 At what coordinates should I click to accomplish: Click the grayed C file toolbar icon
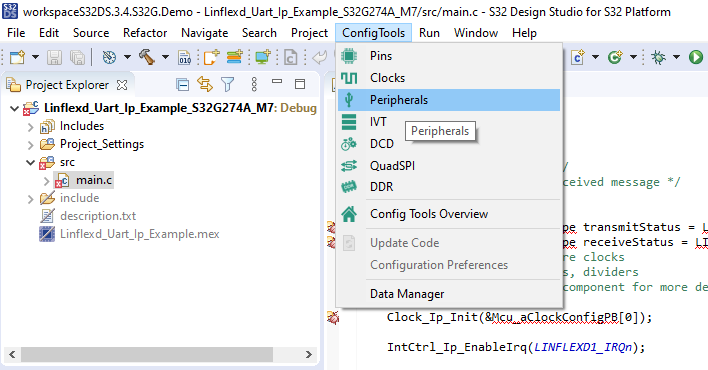click(x=290, y=57)
